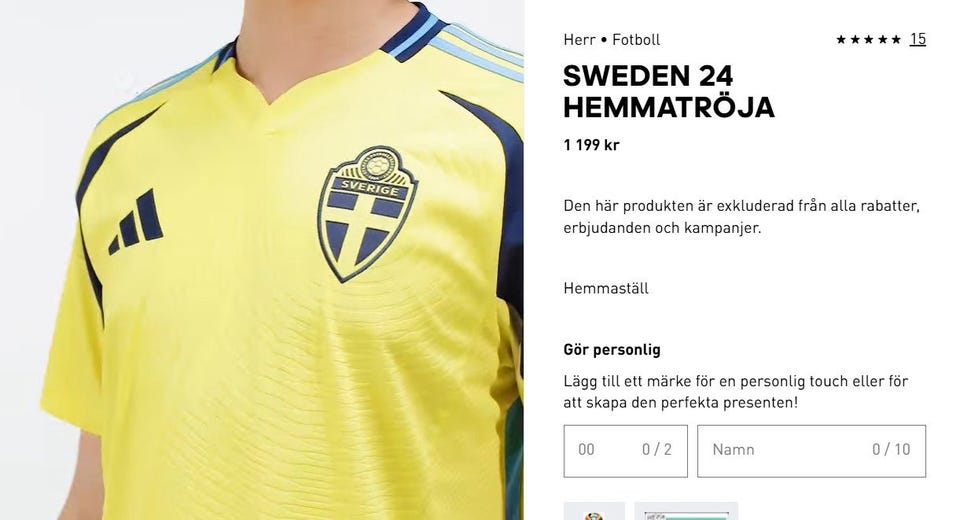This screenshot has width=960, height=520.
Task: Click the 0 / 2 number character counter
Action: pos(656,450)
